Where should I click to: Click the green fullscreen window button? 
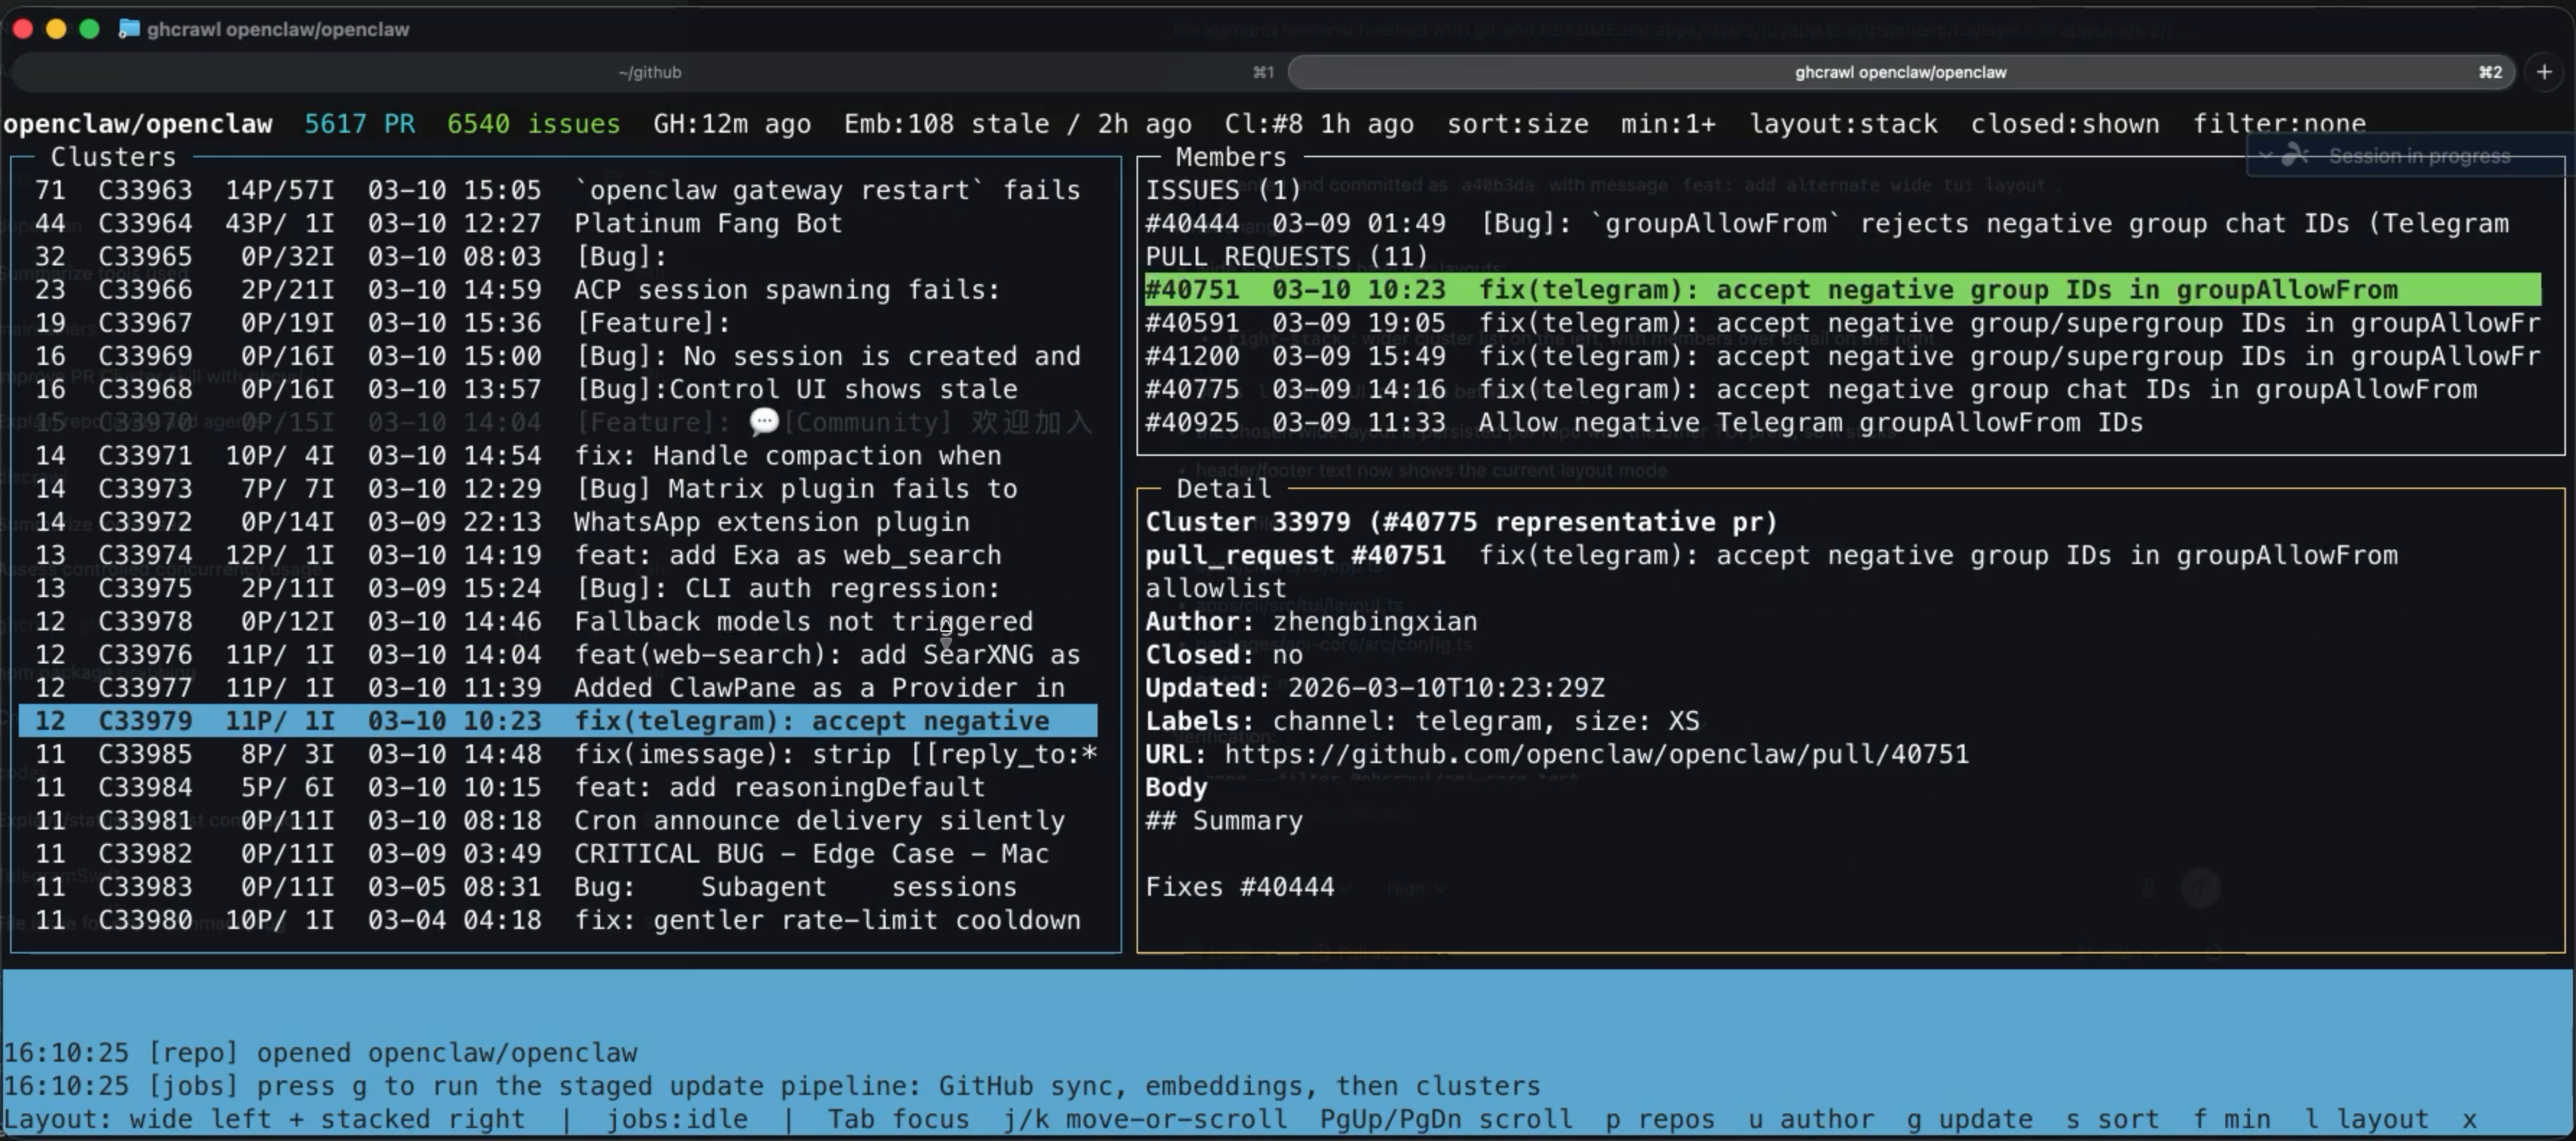coord(89,29)
